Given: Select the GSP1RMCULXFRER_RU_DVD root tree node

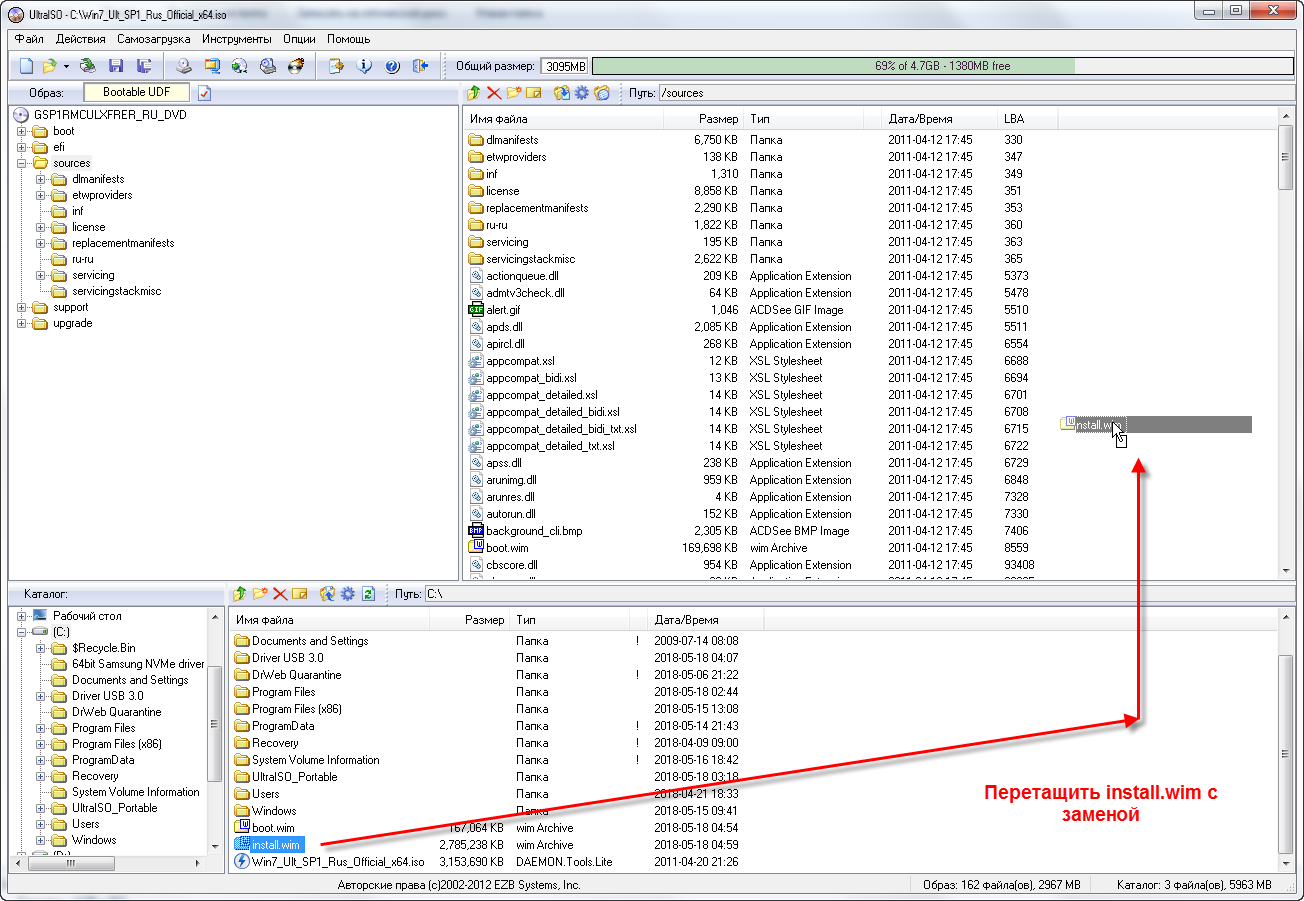Looking at the screenshot, I should 110,115.
